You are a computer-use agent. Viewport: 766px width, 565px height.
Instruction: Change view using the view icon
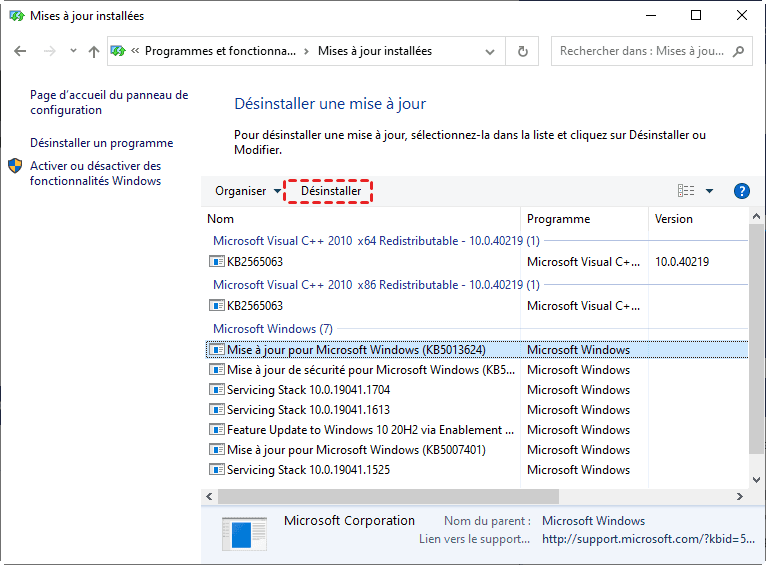click(x=686, y=190)
